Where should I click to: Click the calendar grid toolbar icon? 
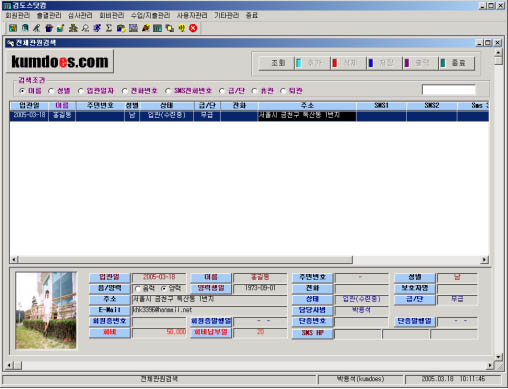tap(133, 28)
